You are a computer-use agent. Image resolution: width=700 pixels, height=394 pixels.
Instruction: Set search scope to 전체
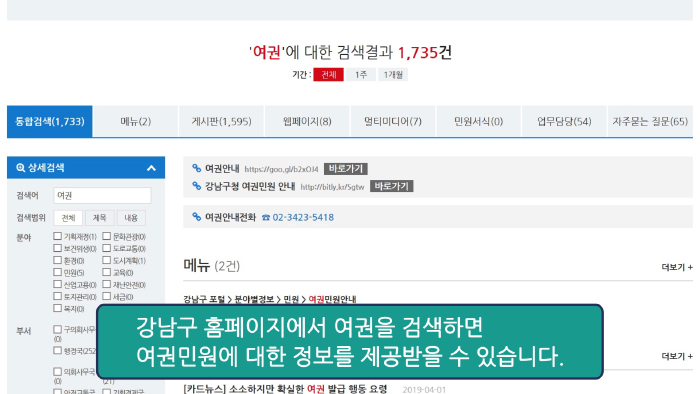pyautogui.click(x=68, y=218)
